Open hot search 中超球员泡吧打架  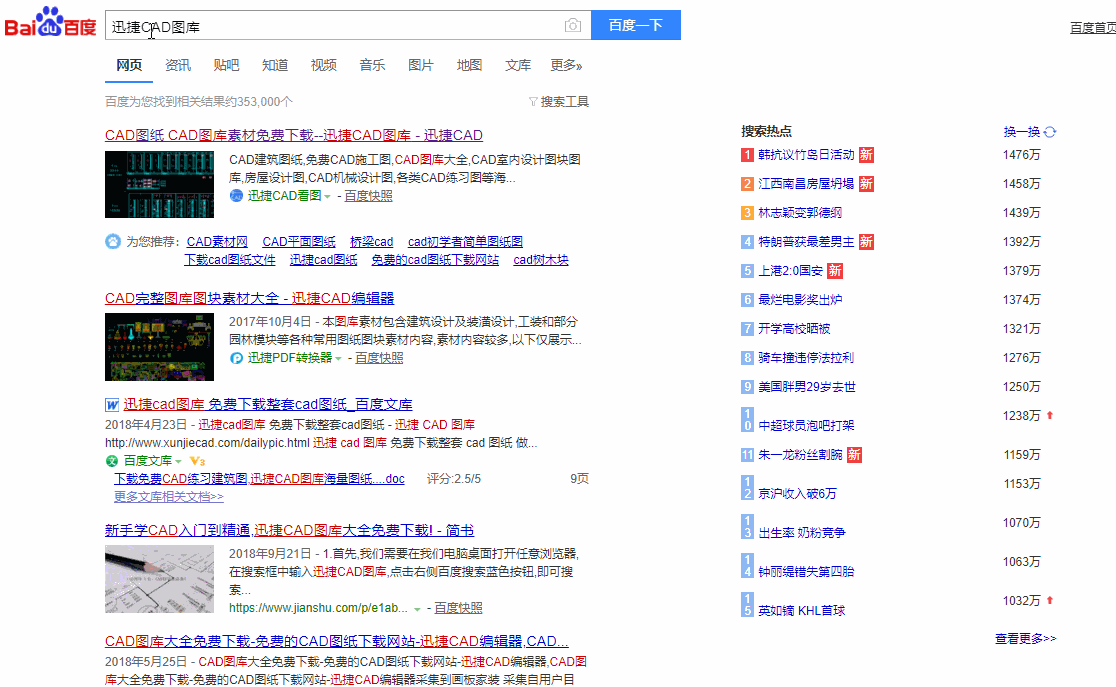(x=806, y=426)
